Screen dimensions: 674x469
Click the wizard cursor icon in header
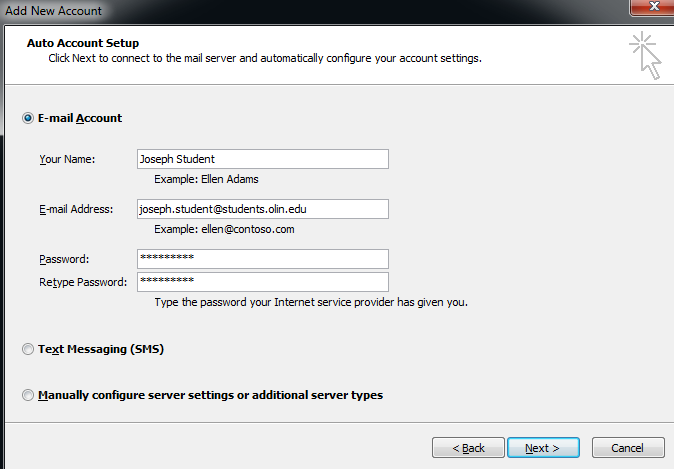click(x=646, y=56)
